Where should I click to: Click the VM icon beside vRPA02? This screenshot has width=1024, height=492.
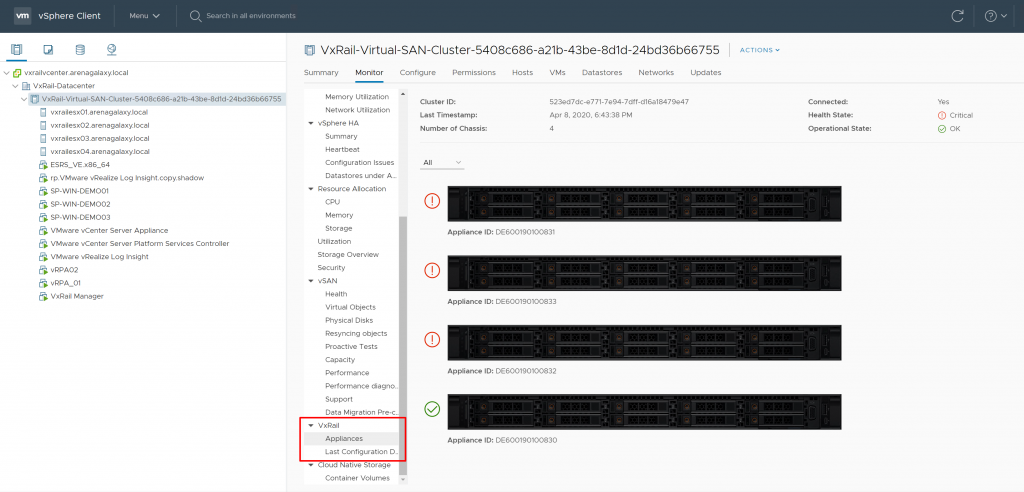(43, 270)
